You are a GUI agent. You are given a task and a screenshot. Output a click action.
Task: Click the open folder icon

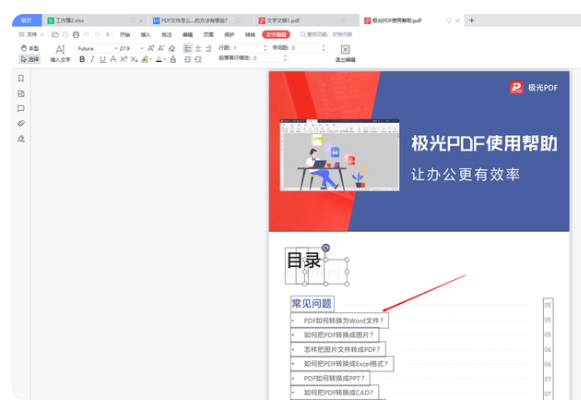[x=55, y=34]
